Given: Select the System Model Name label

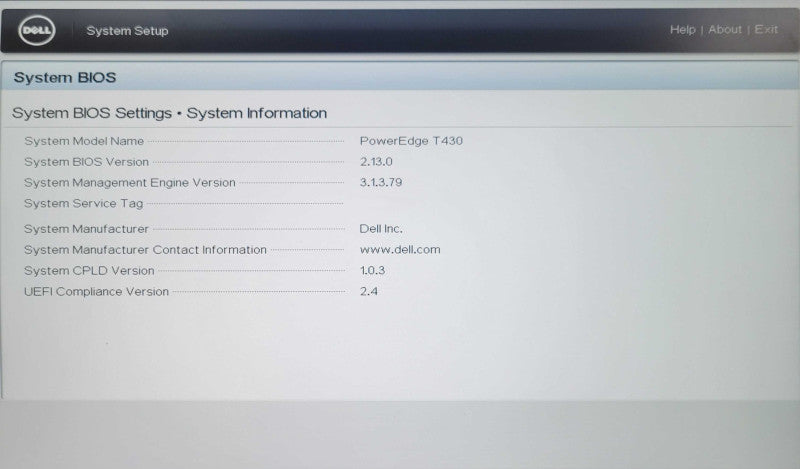Looking at the screenshot, I should 84,141.
